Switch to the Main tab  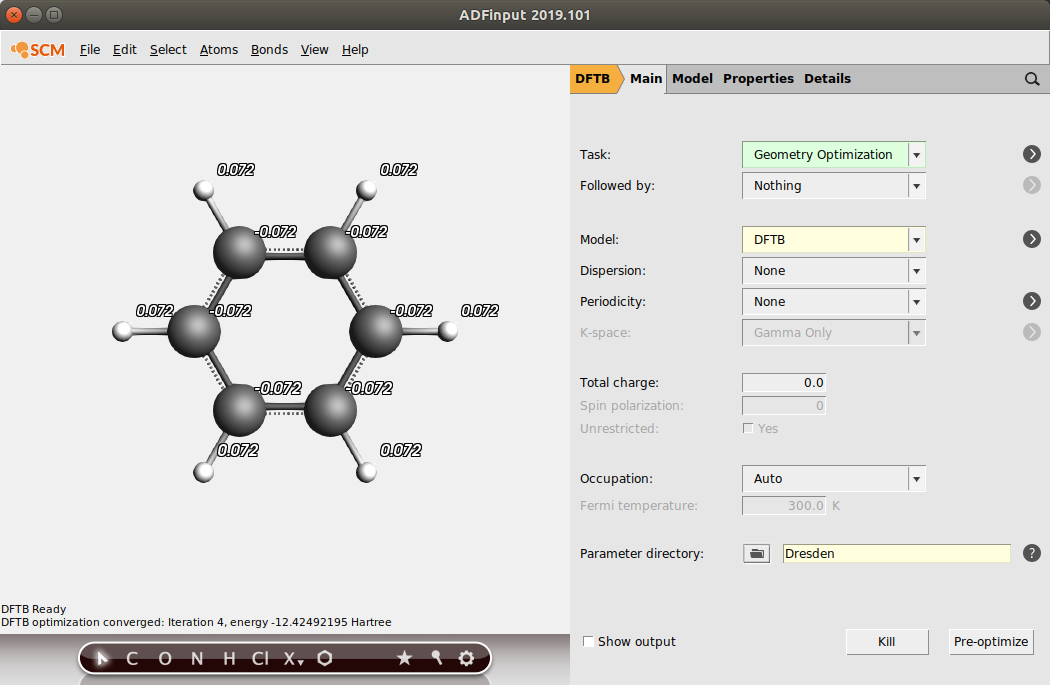click(646, 79)
